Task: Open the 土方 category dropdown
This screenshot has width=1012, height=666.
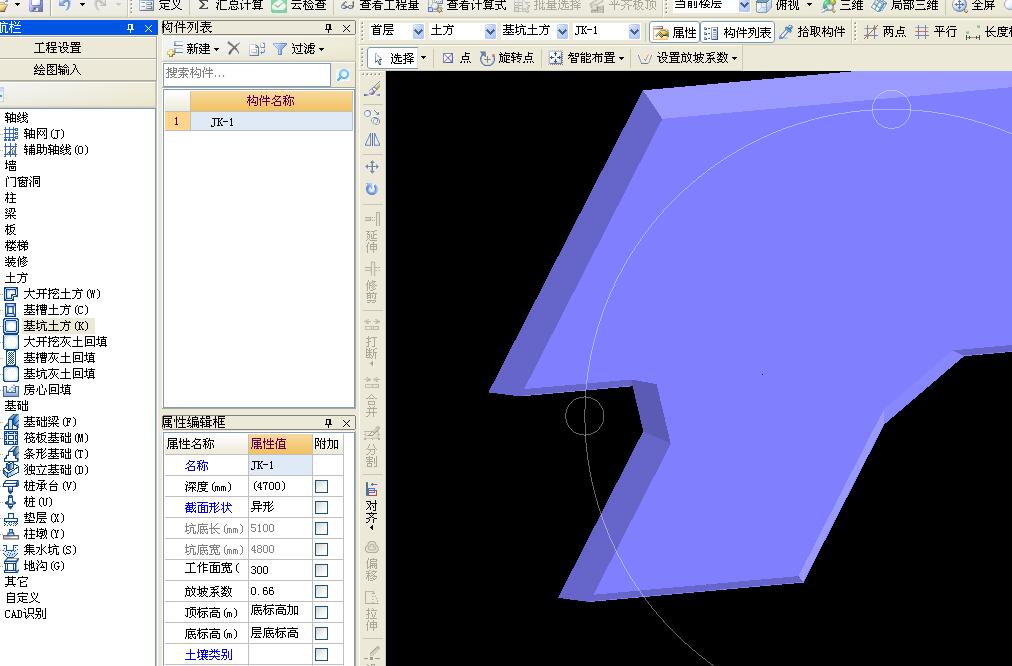Action: (491, 31)
